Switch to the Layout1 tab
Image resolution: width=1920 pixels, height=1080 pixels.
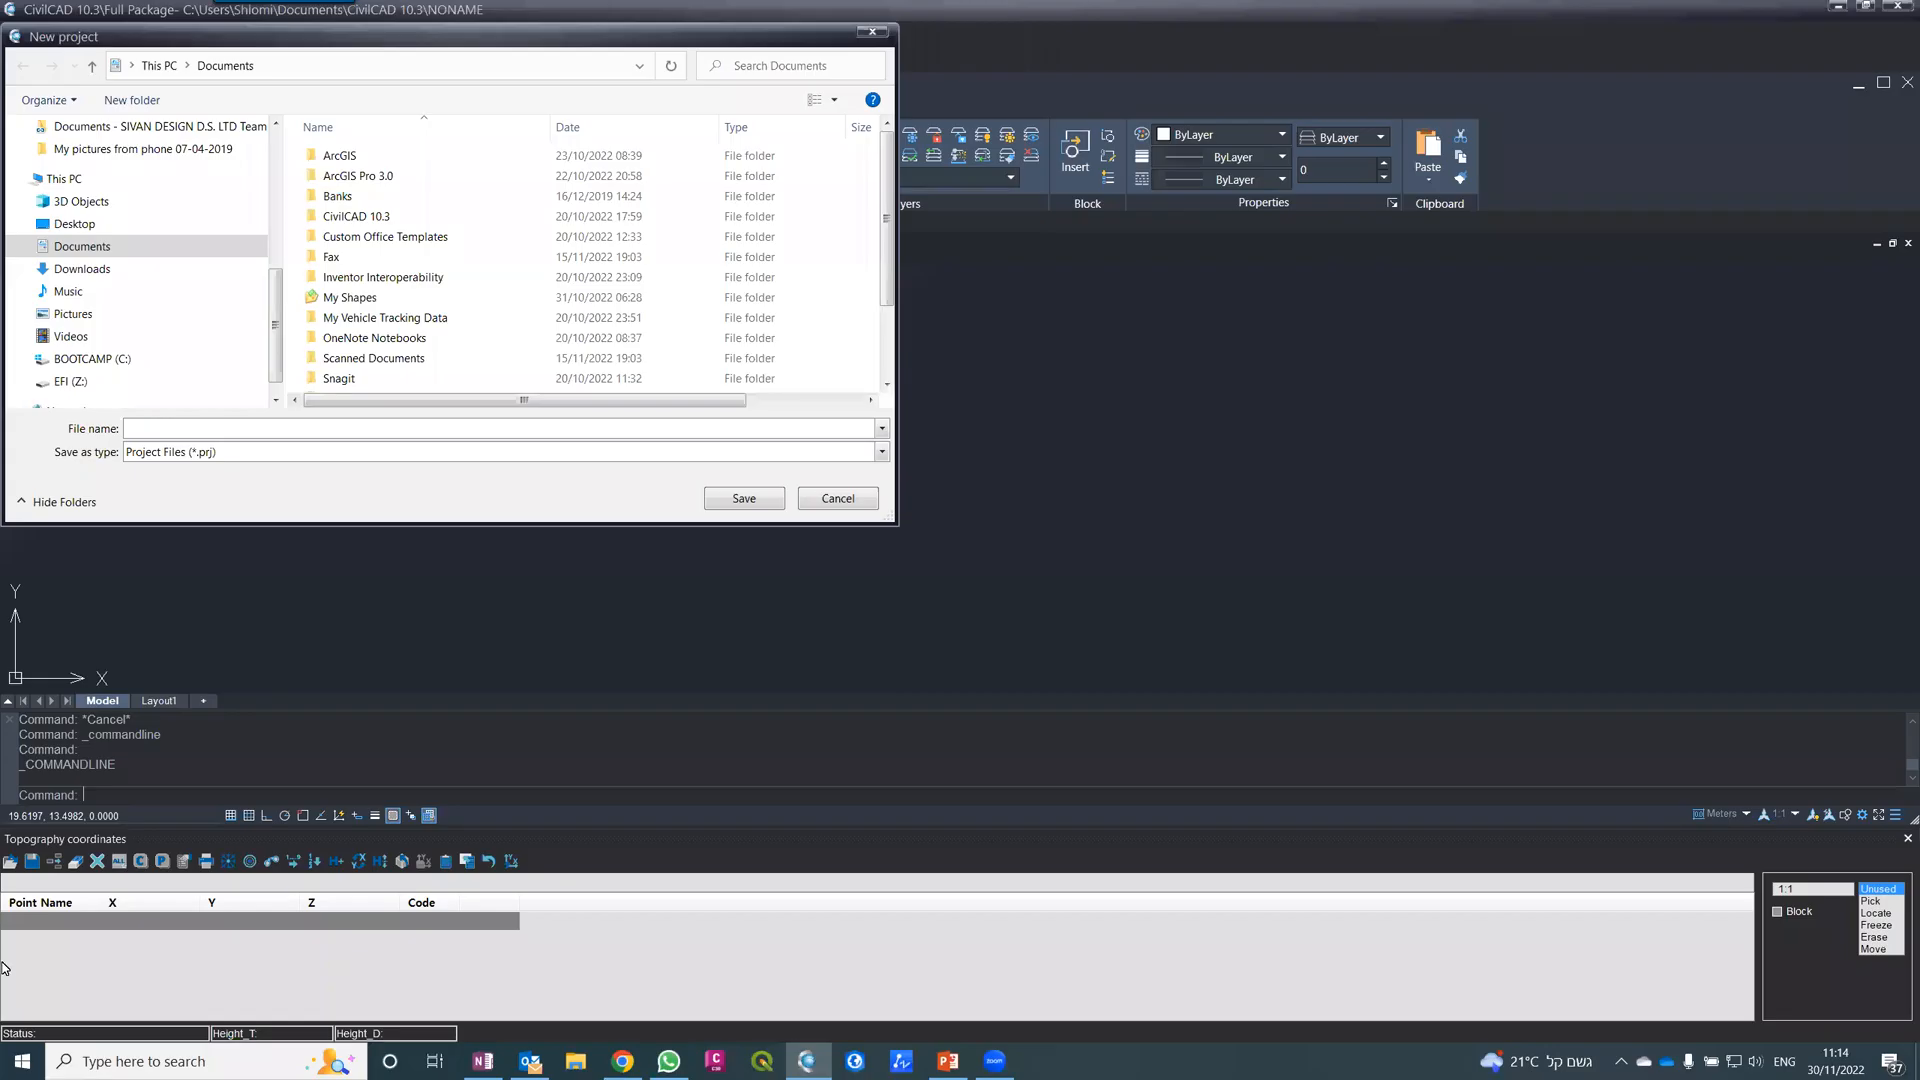[x=158, y=700]
